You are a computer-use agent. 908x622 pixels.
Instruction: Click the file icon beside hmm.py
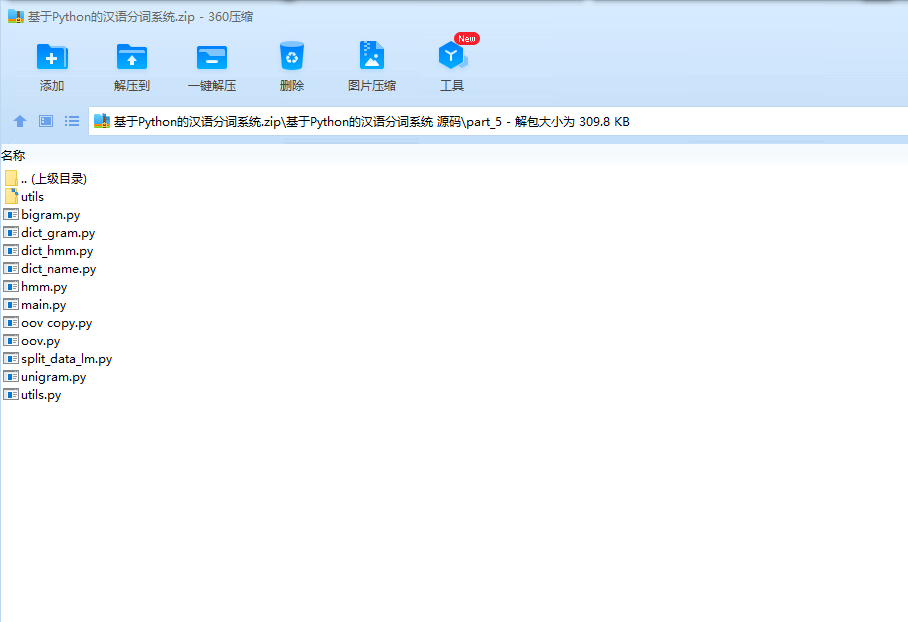click(x=11, y=286)
